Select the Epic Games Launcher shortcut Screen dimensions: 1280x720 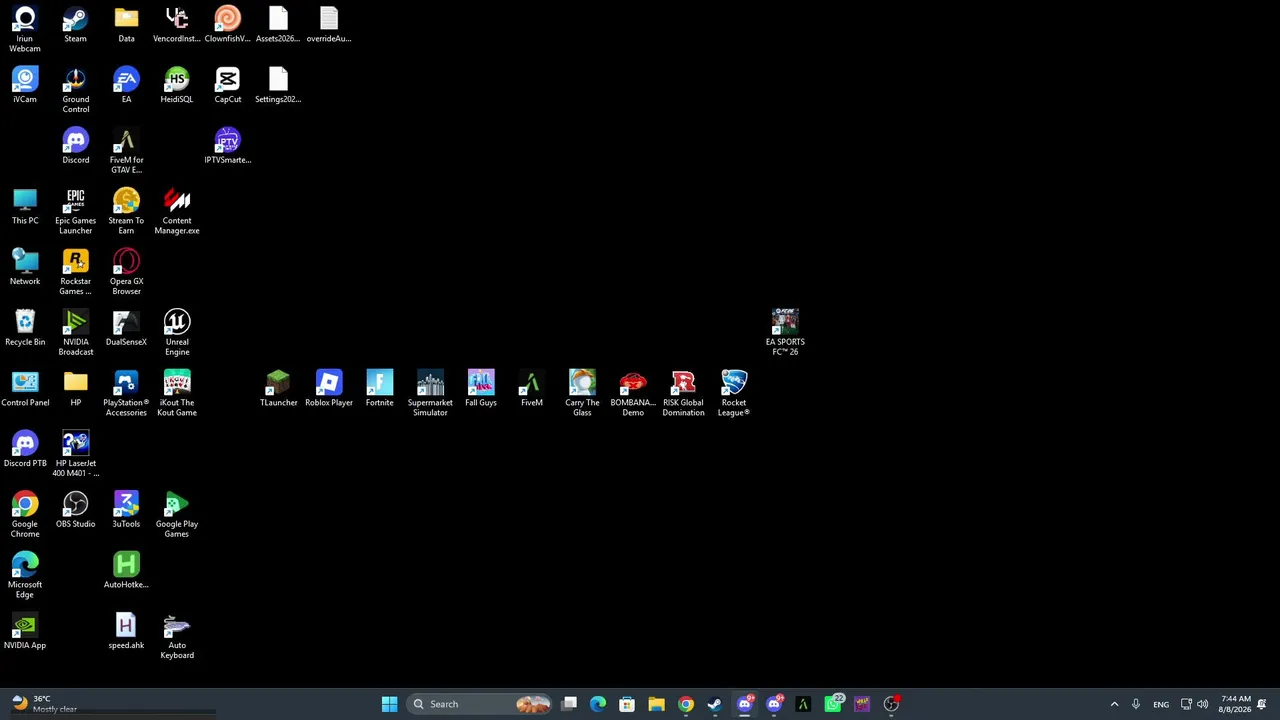click(x=75, y=212)
